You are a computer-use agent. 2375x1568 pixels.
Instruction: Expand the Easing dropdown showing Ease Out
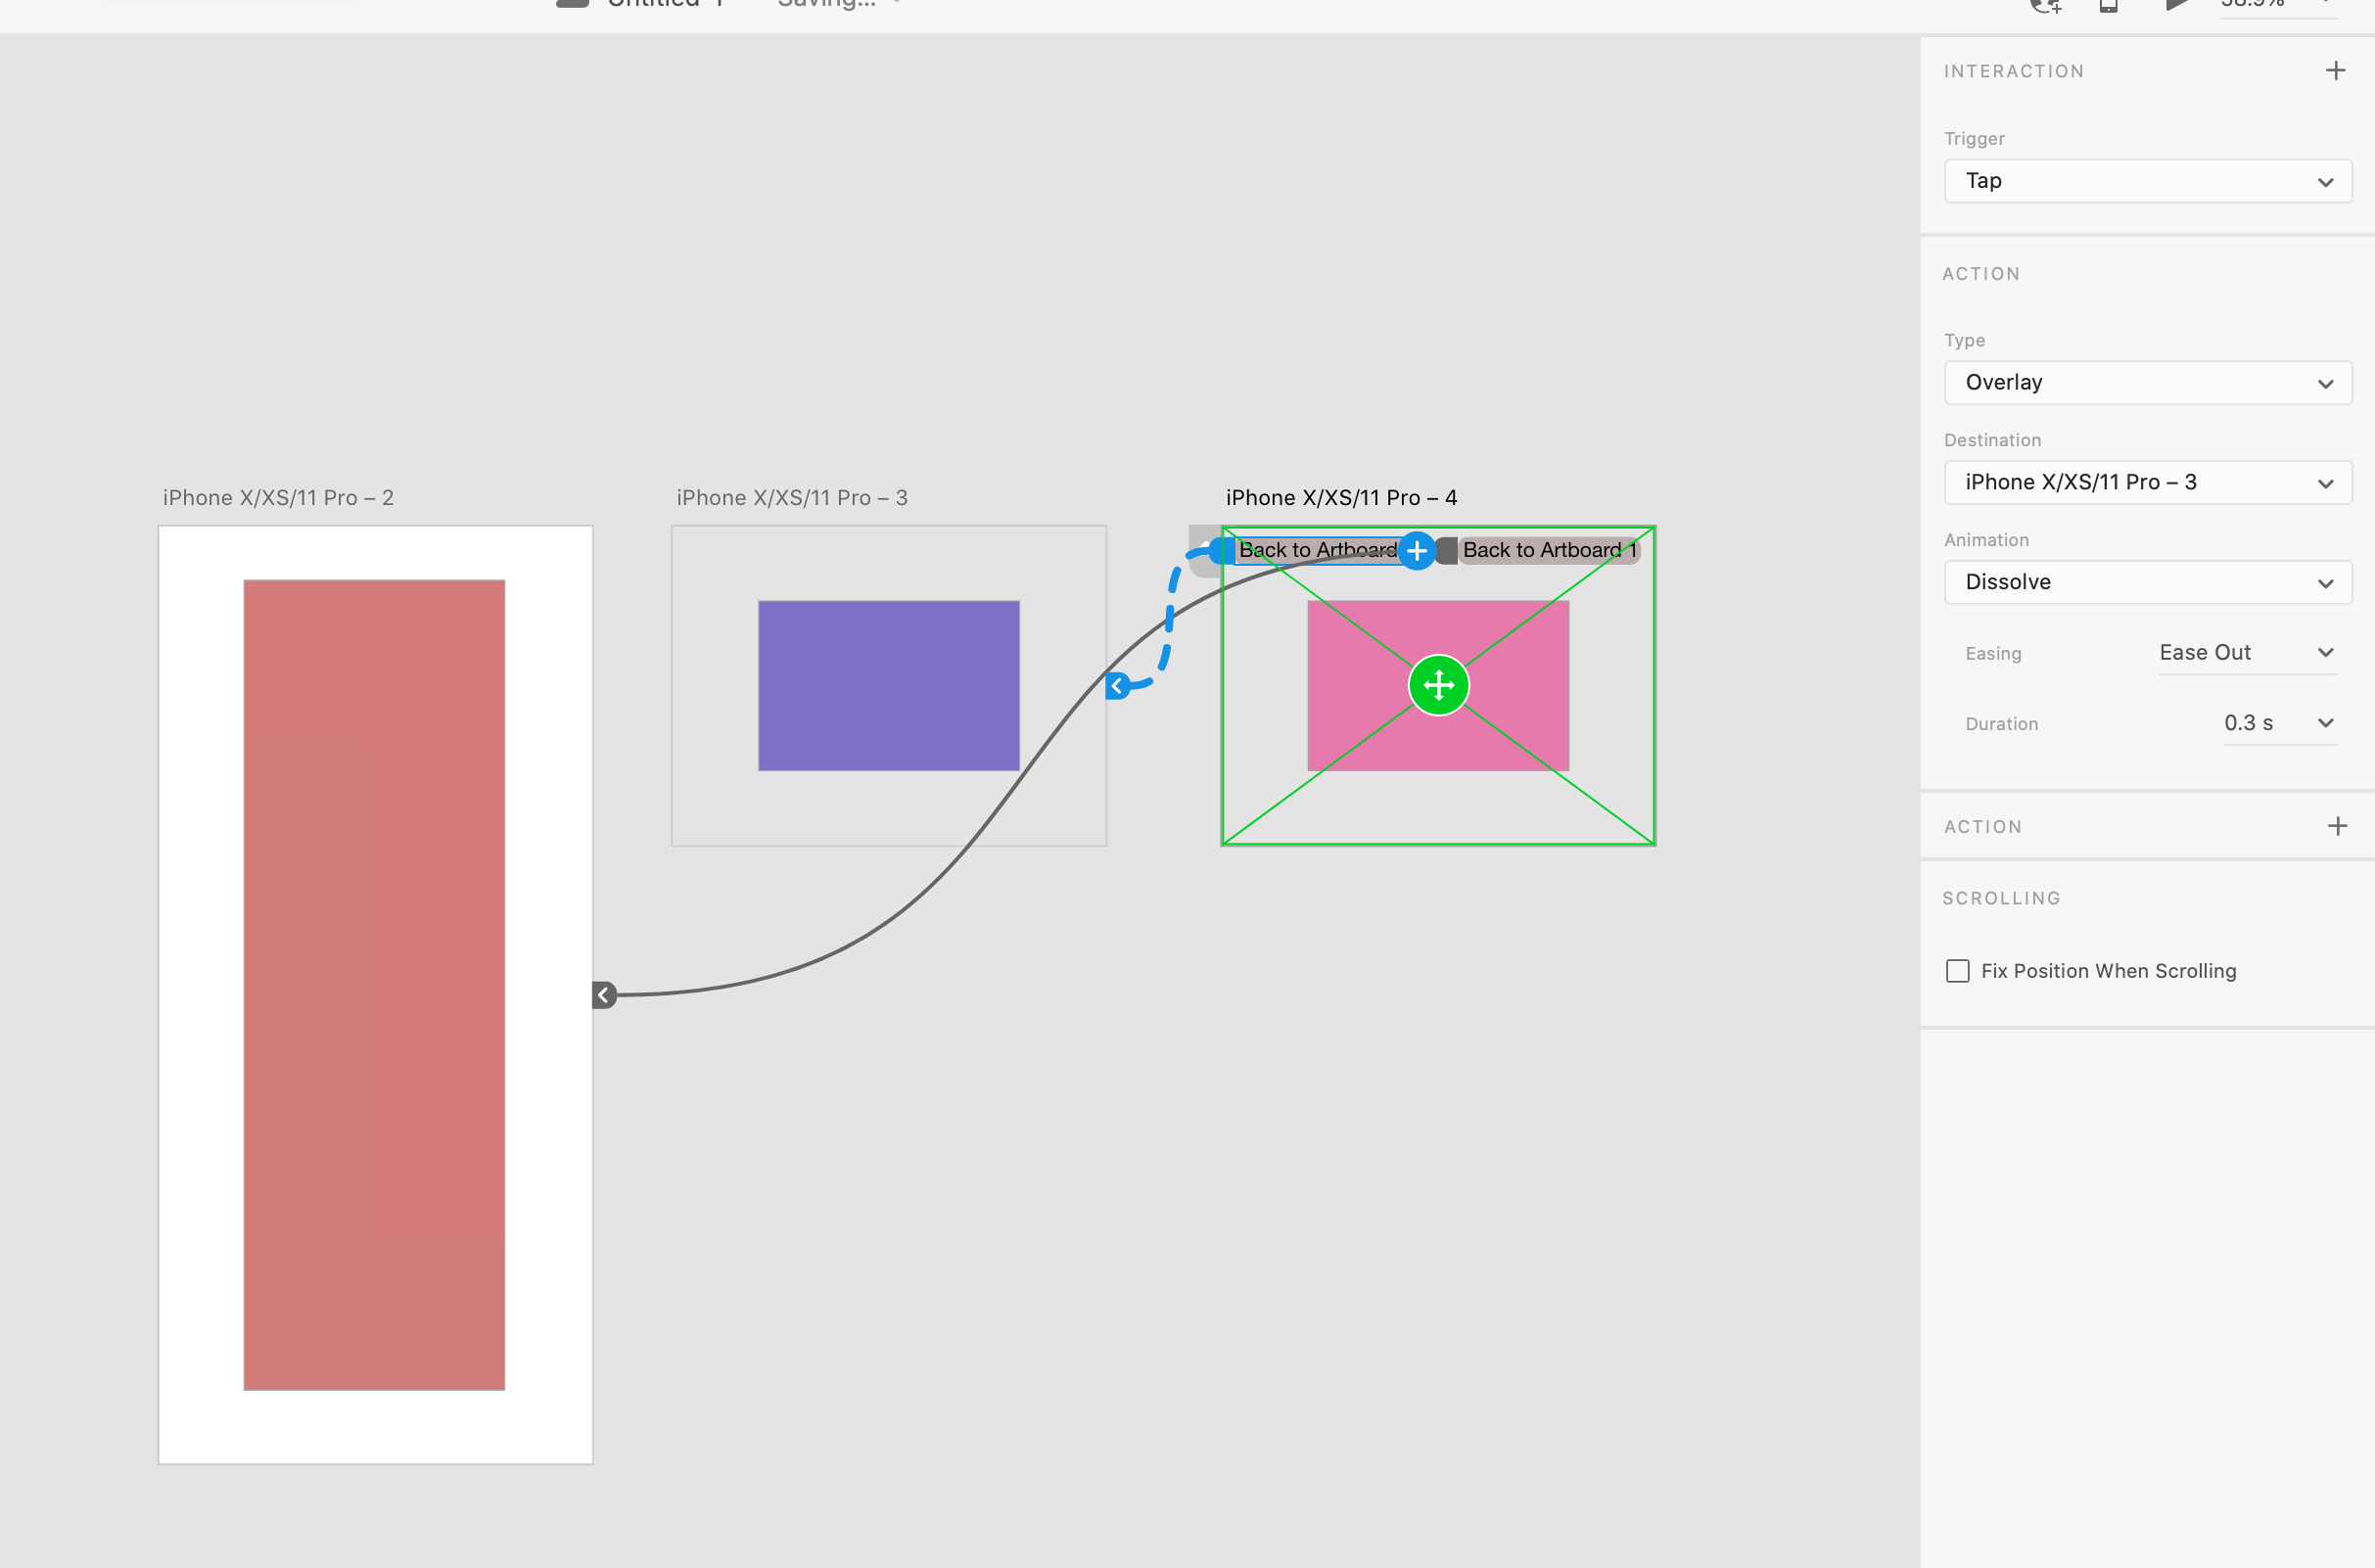[x=2247, y=652]
